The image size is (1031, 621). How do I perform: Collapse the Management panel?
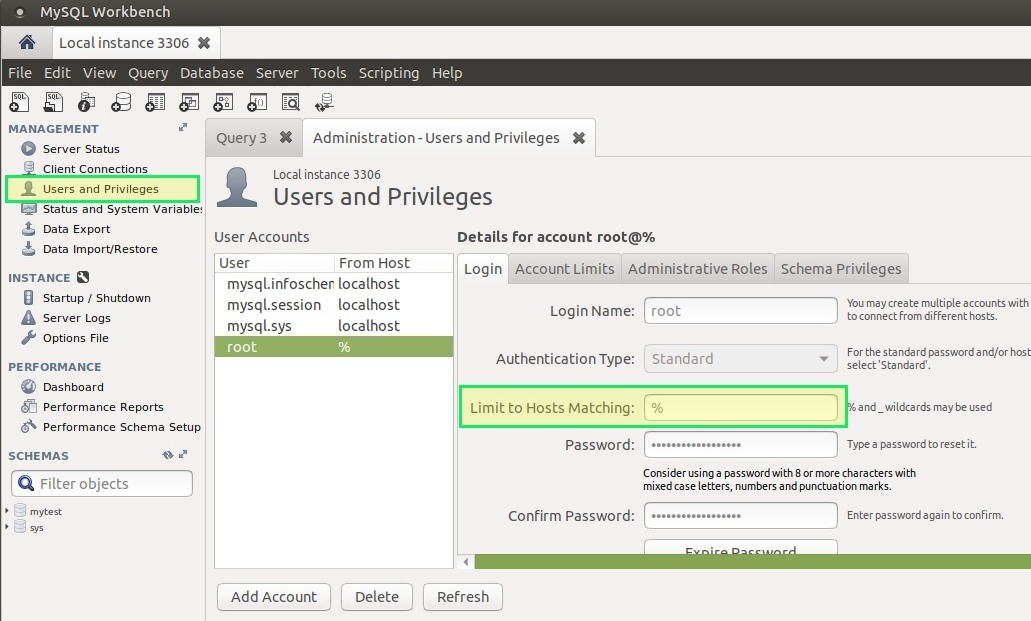(183, 128)
